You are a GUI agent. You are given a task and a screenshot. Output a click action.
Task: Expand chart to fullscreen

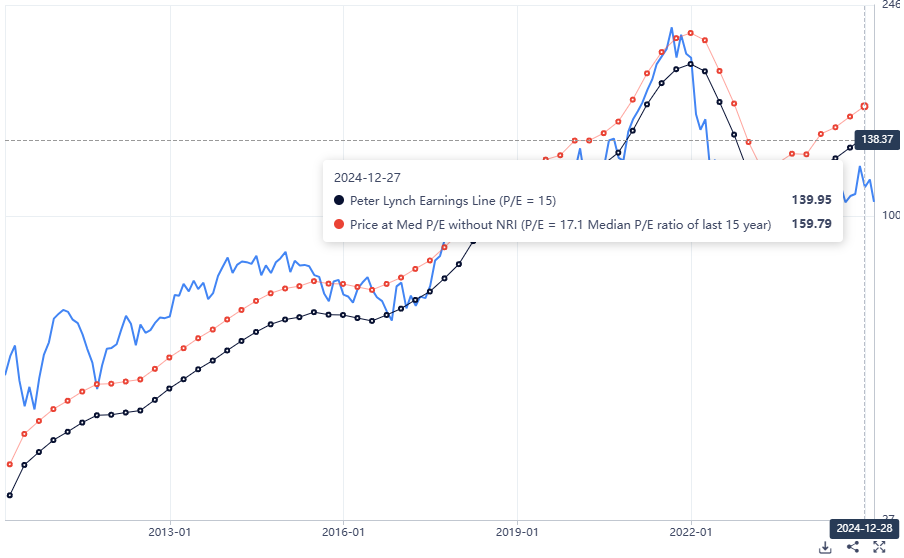(880, 547)
